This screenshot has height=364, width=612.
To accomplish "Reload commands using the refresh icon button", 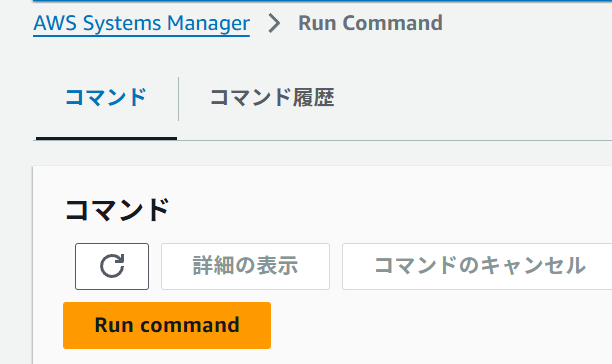I will coord(112,266).
